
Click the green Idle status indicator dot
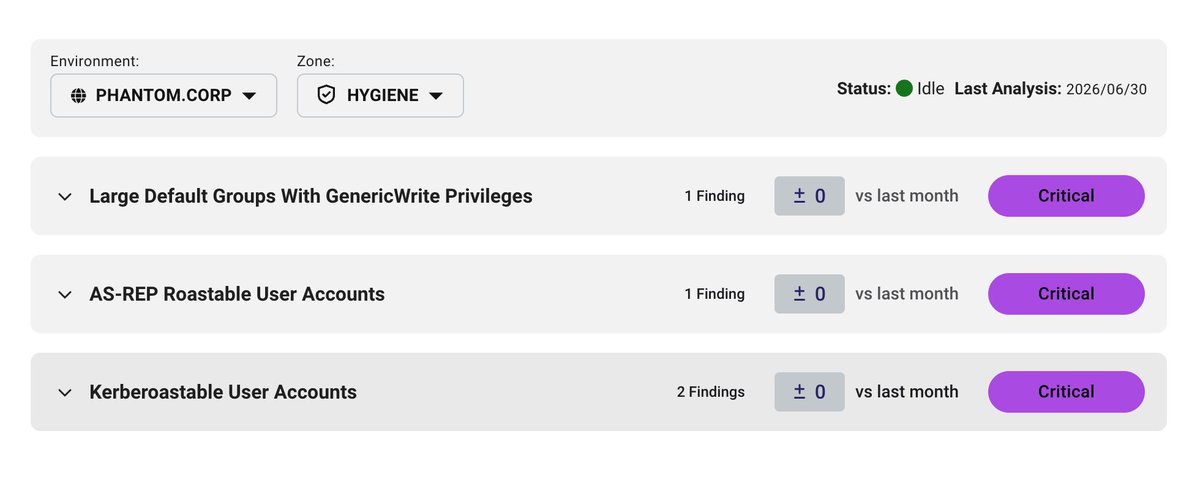[x=904, y=88]
